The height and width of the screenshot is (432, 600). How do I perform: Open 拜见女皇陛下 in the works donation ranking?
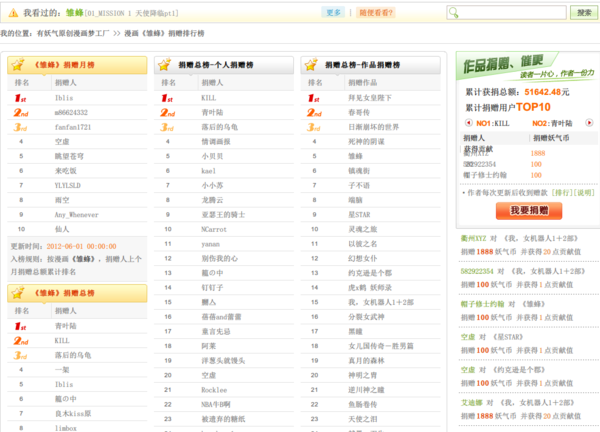coord(370,98)
